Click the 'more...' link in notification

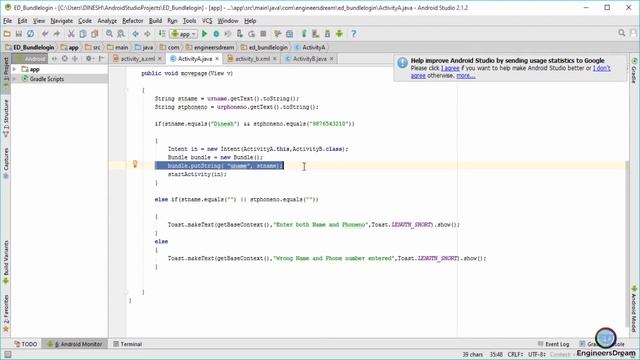pos(466,76)
